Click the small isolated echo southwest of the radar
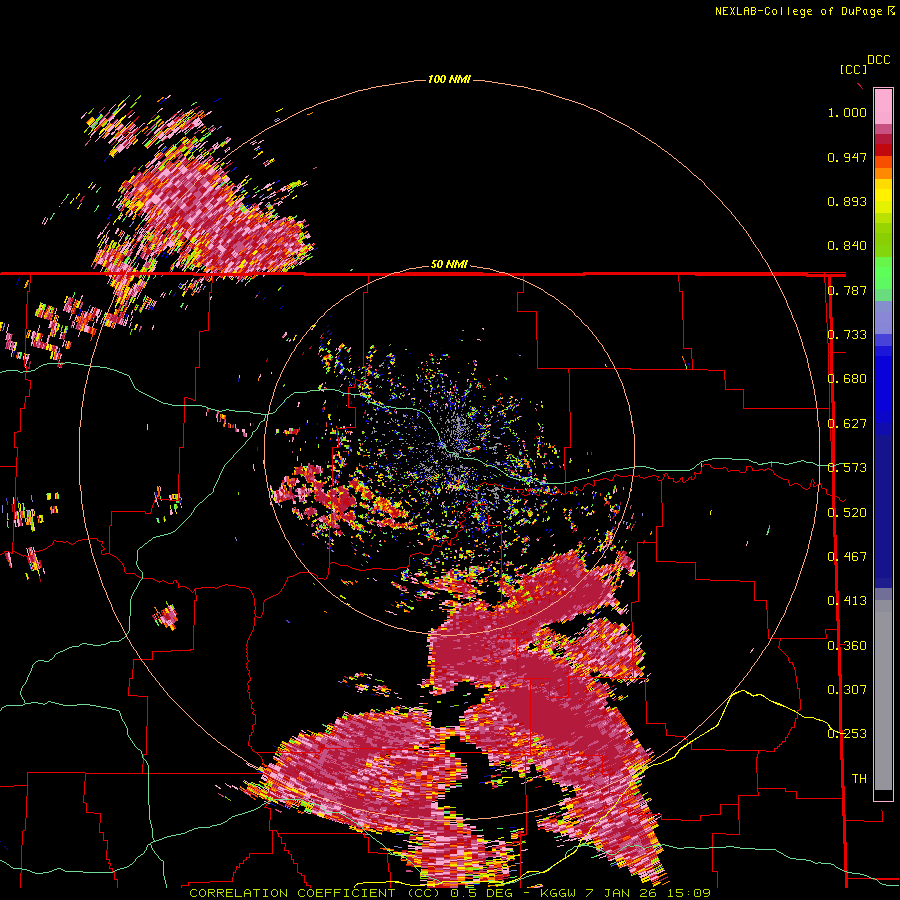 [166, 617]
